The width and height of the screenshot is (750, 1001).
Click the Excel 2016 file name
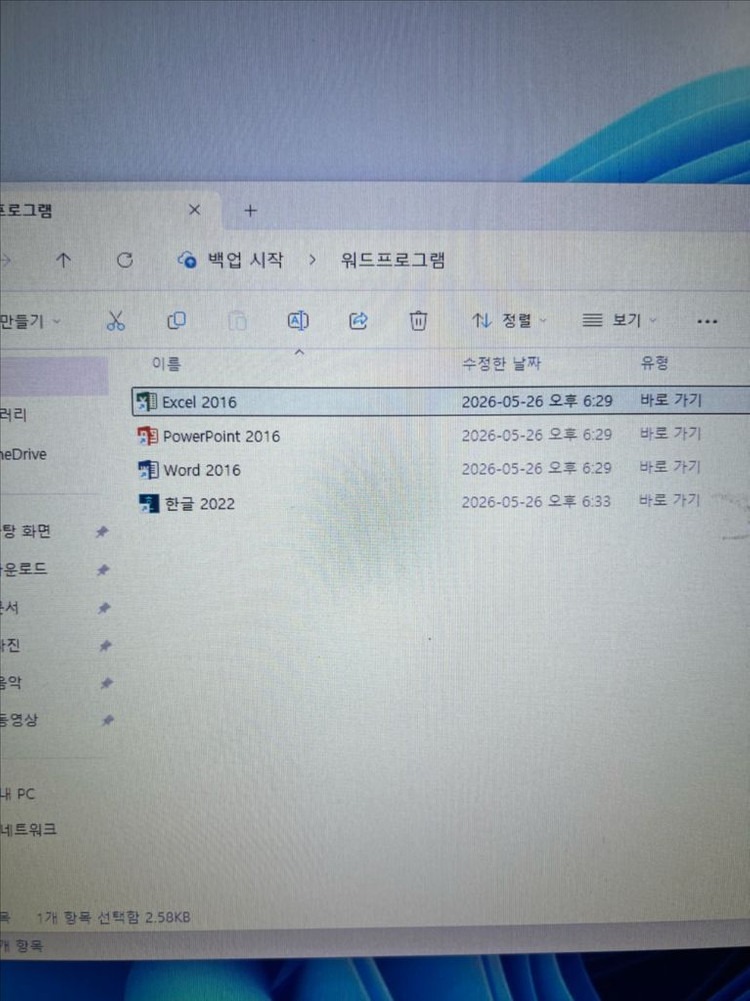tap(199, 402)
